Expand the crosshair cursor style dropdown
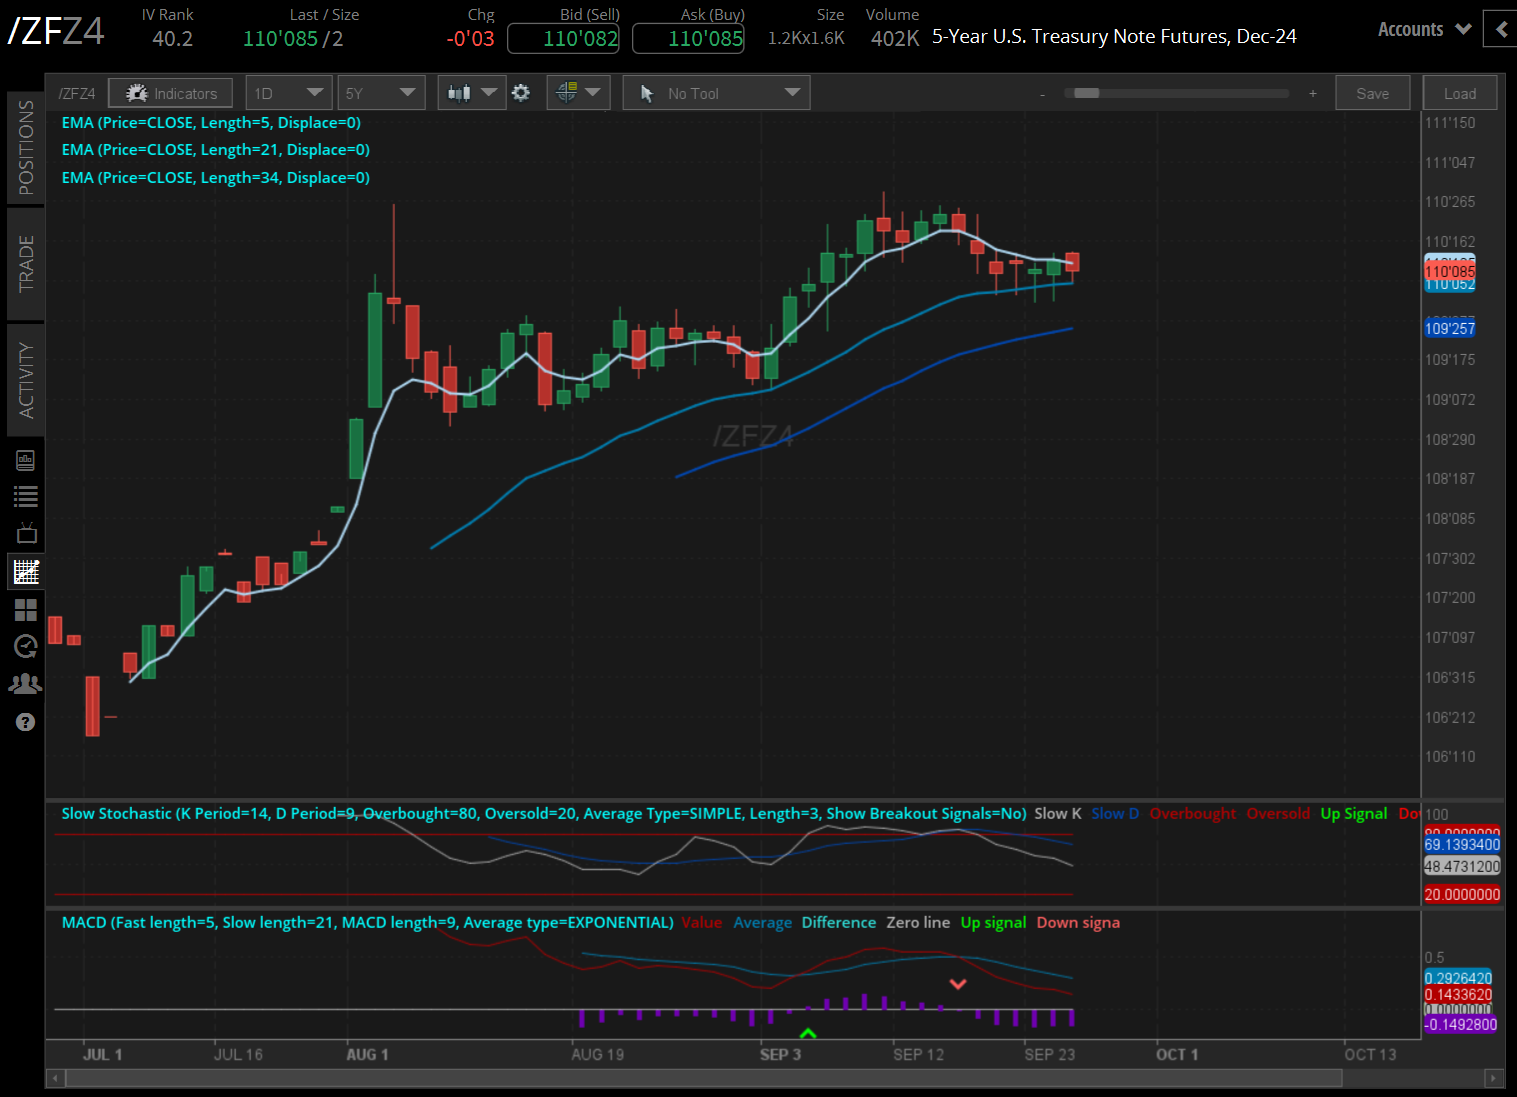The width and height of the screenshot is (1517, 1097). pos(579,93)
